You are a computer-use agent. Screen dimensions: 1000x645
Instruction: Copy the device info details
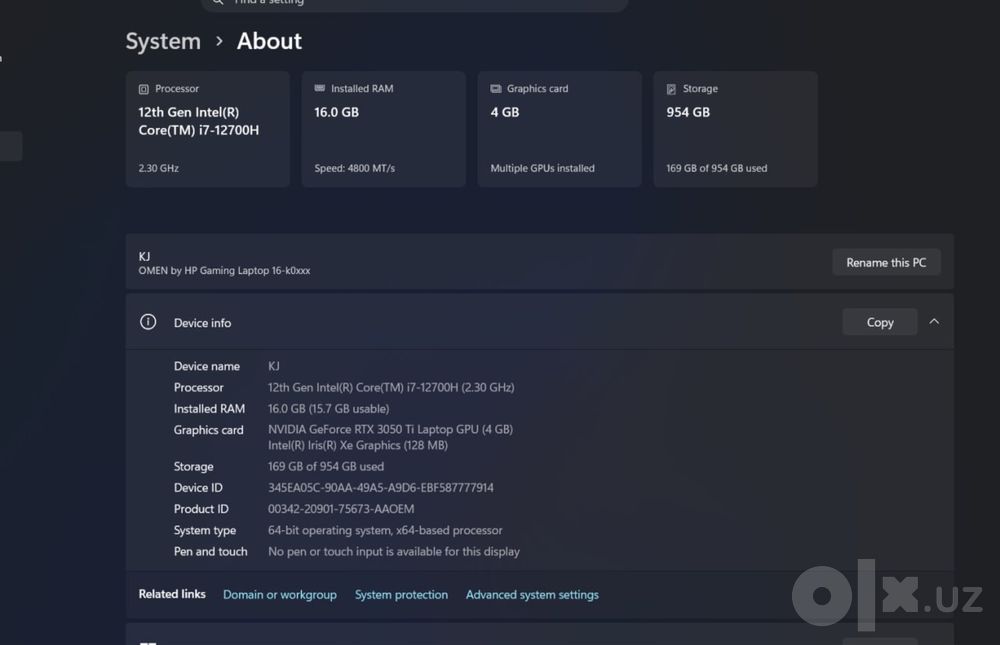[x=879, y=322]
